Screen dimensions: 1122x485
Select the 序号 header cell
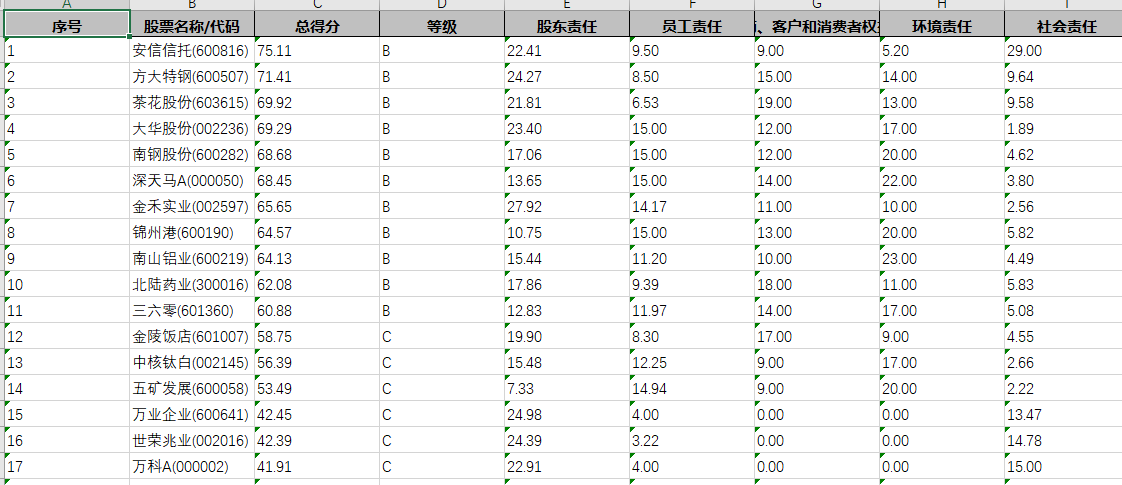67,24
